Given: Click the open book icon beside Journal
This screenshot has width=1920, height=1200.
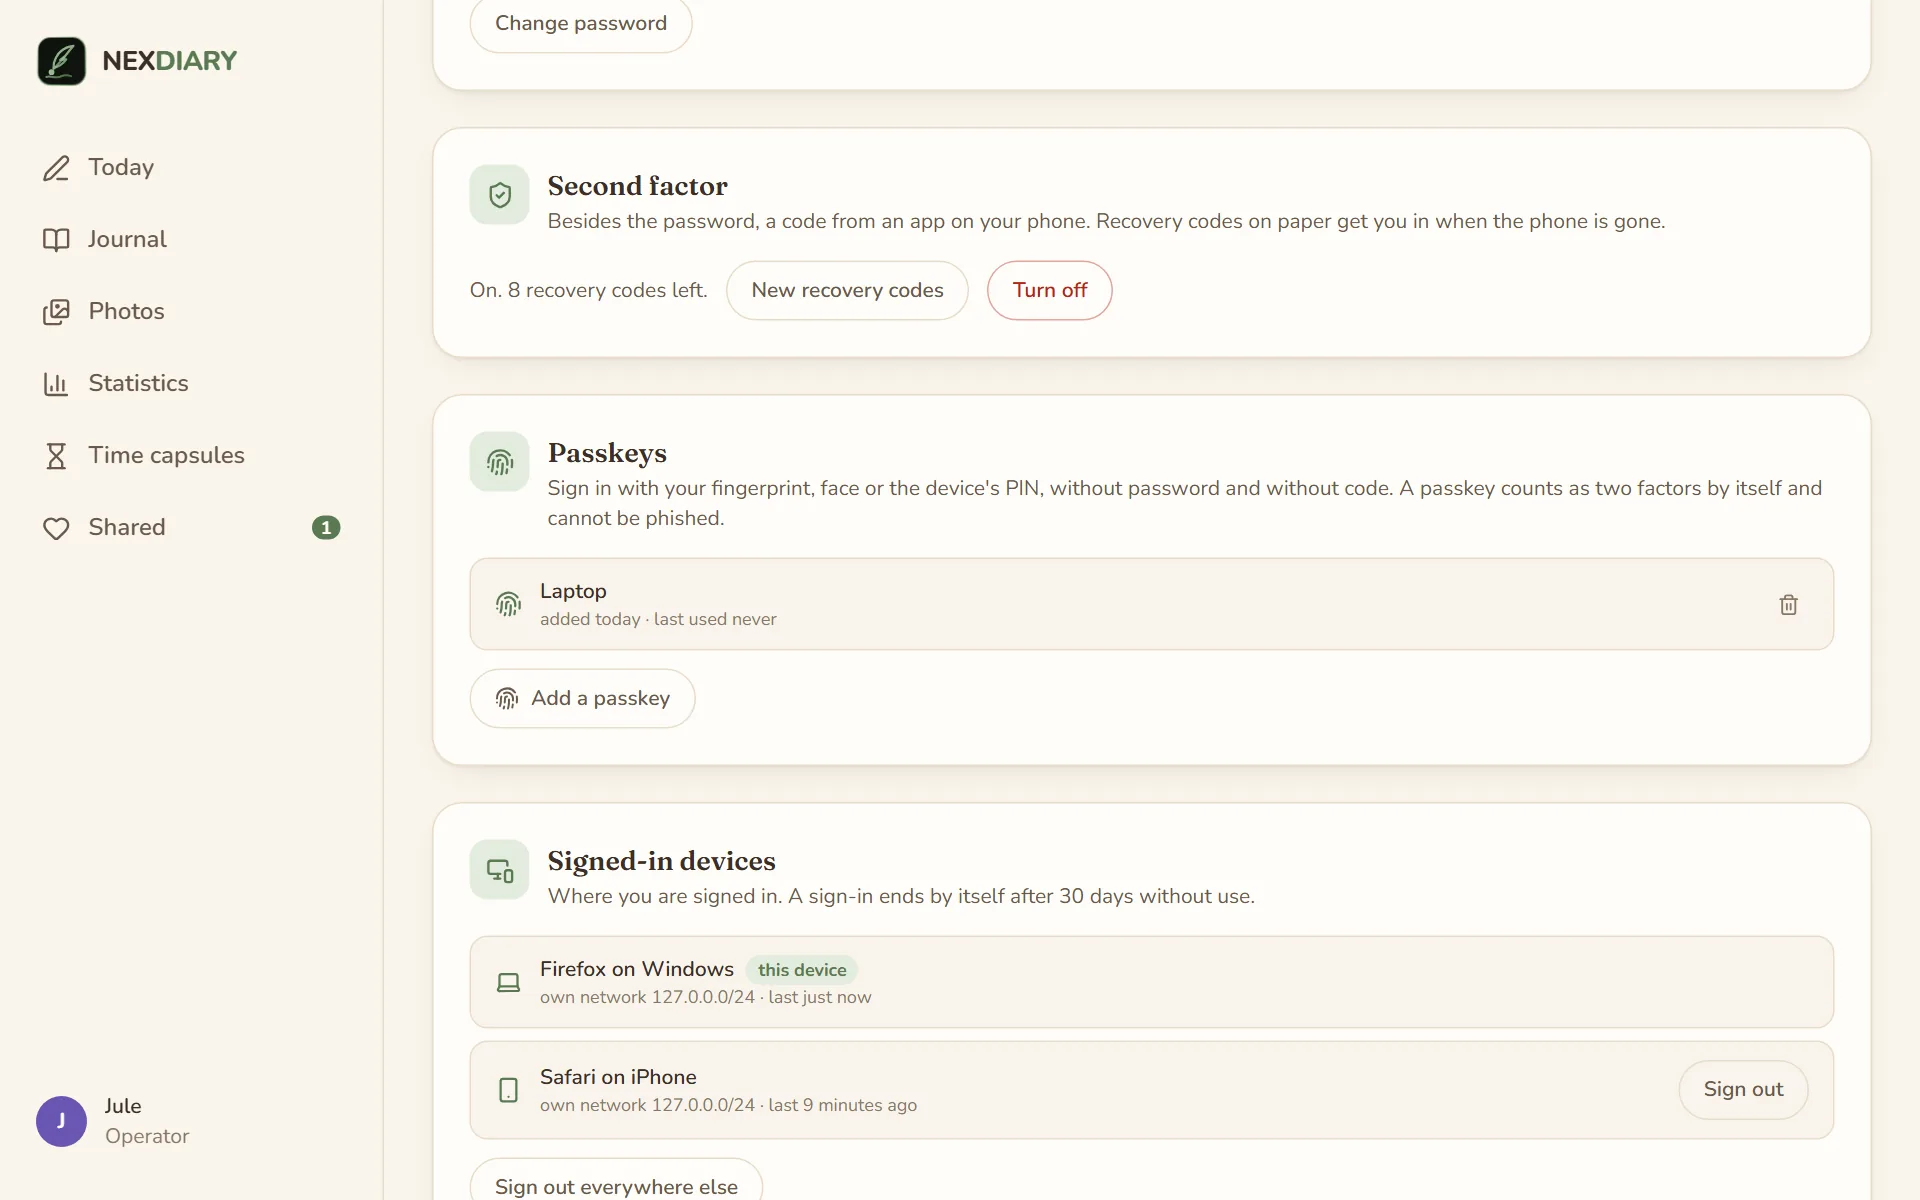Looking at the screenshot, I should click(56, 240).
